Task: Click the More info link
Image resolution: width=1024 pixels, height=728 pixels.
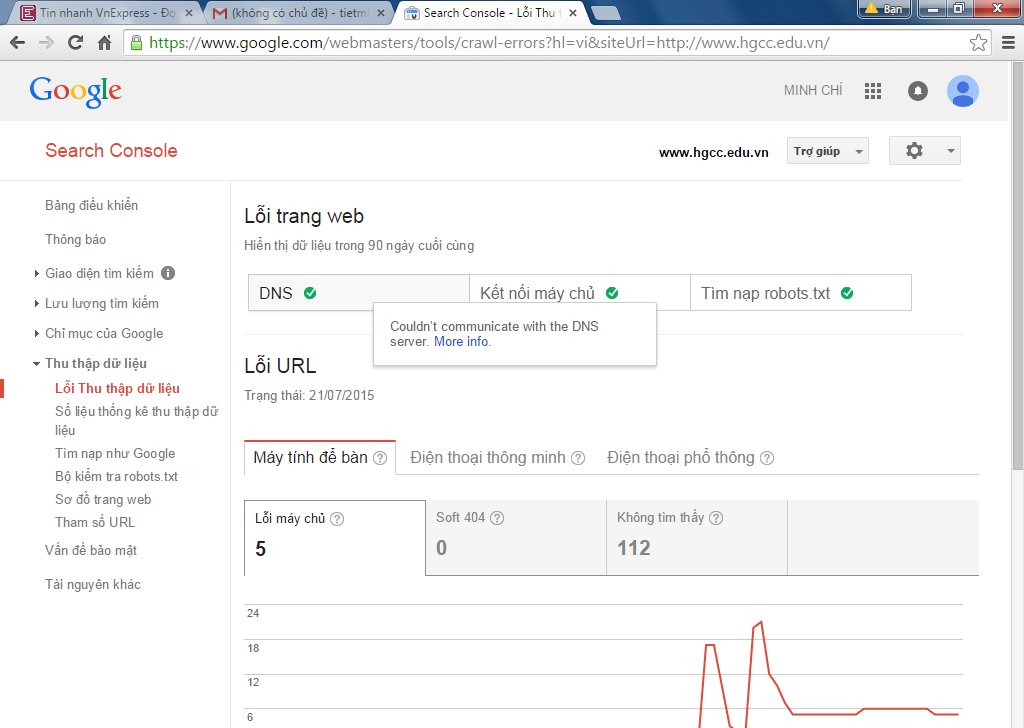Action: 461,342
